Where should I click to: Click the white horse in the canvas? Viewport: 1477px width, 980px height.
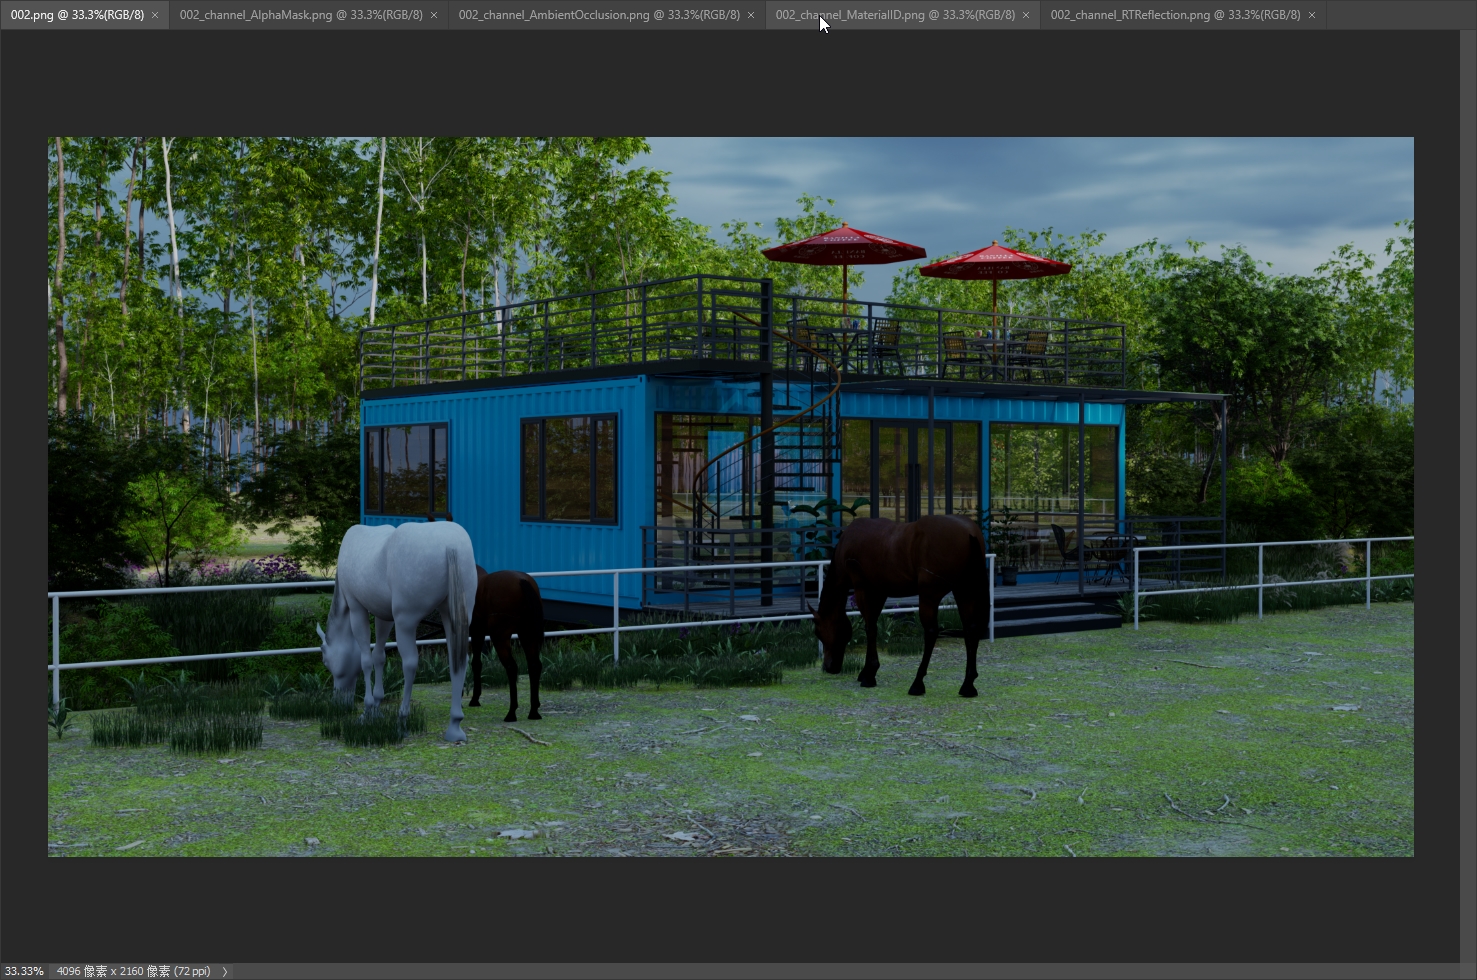(x=400, y=620)
